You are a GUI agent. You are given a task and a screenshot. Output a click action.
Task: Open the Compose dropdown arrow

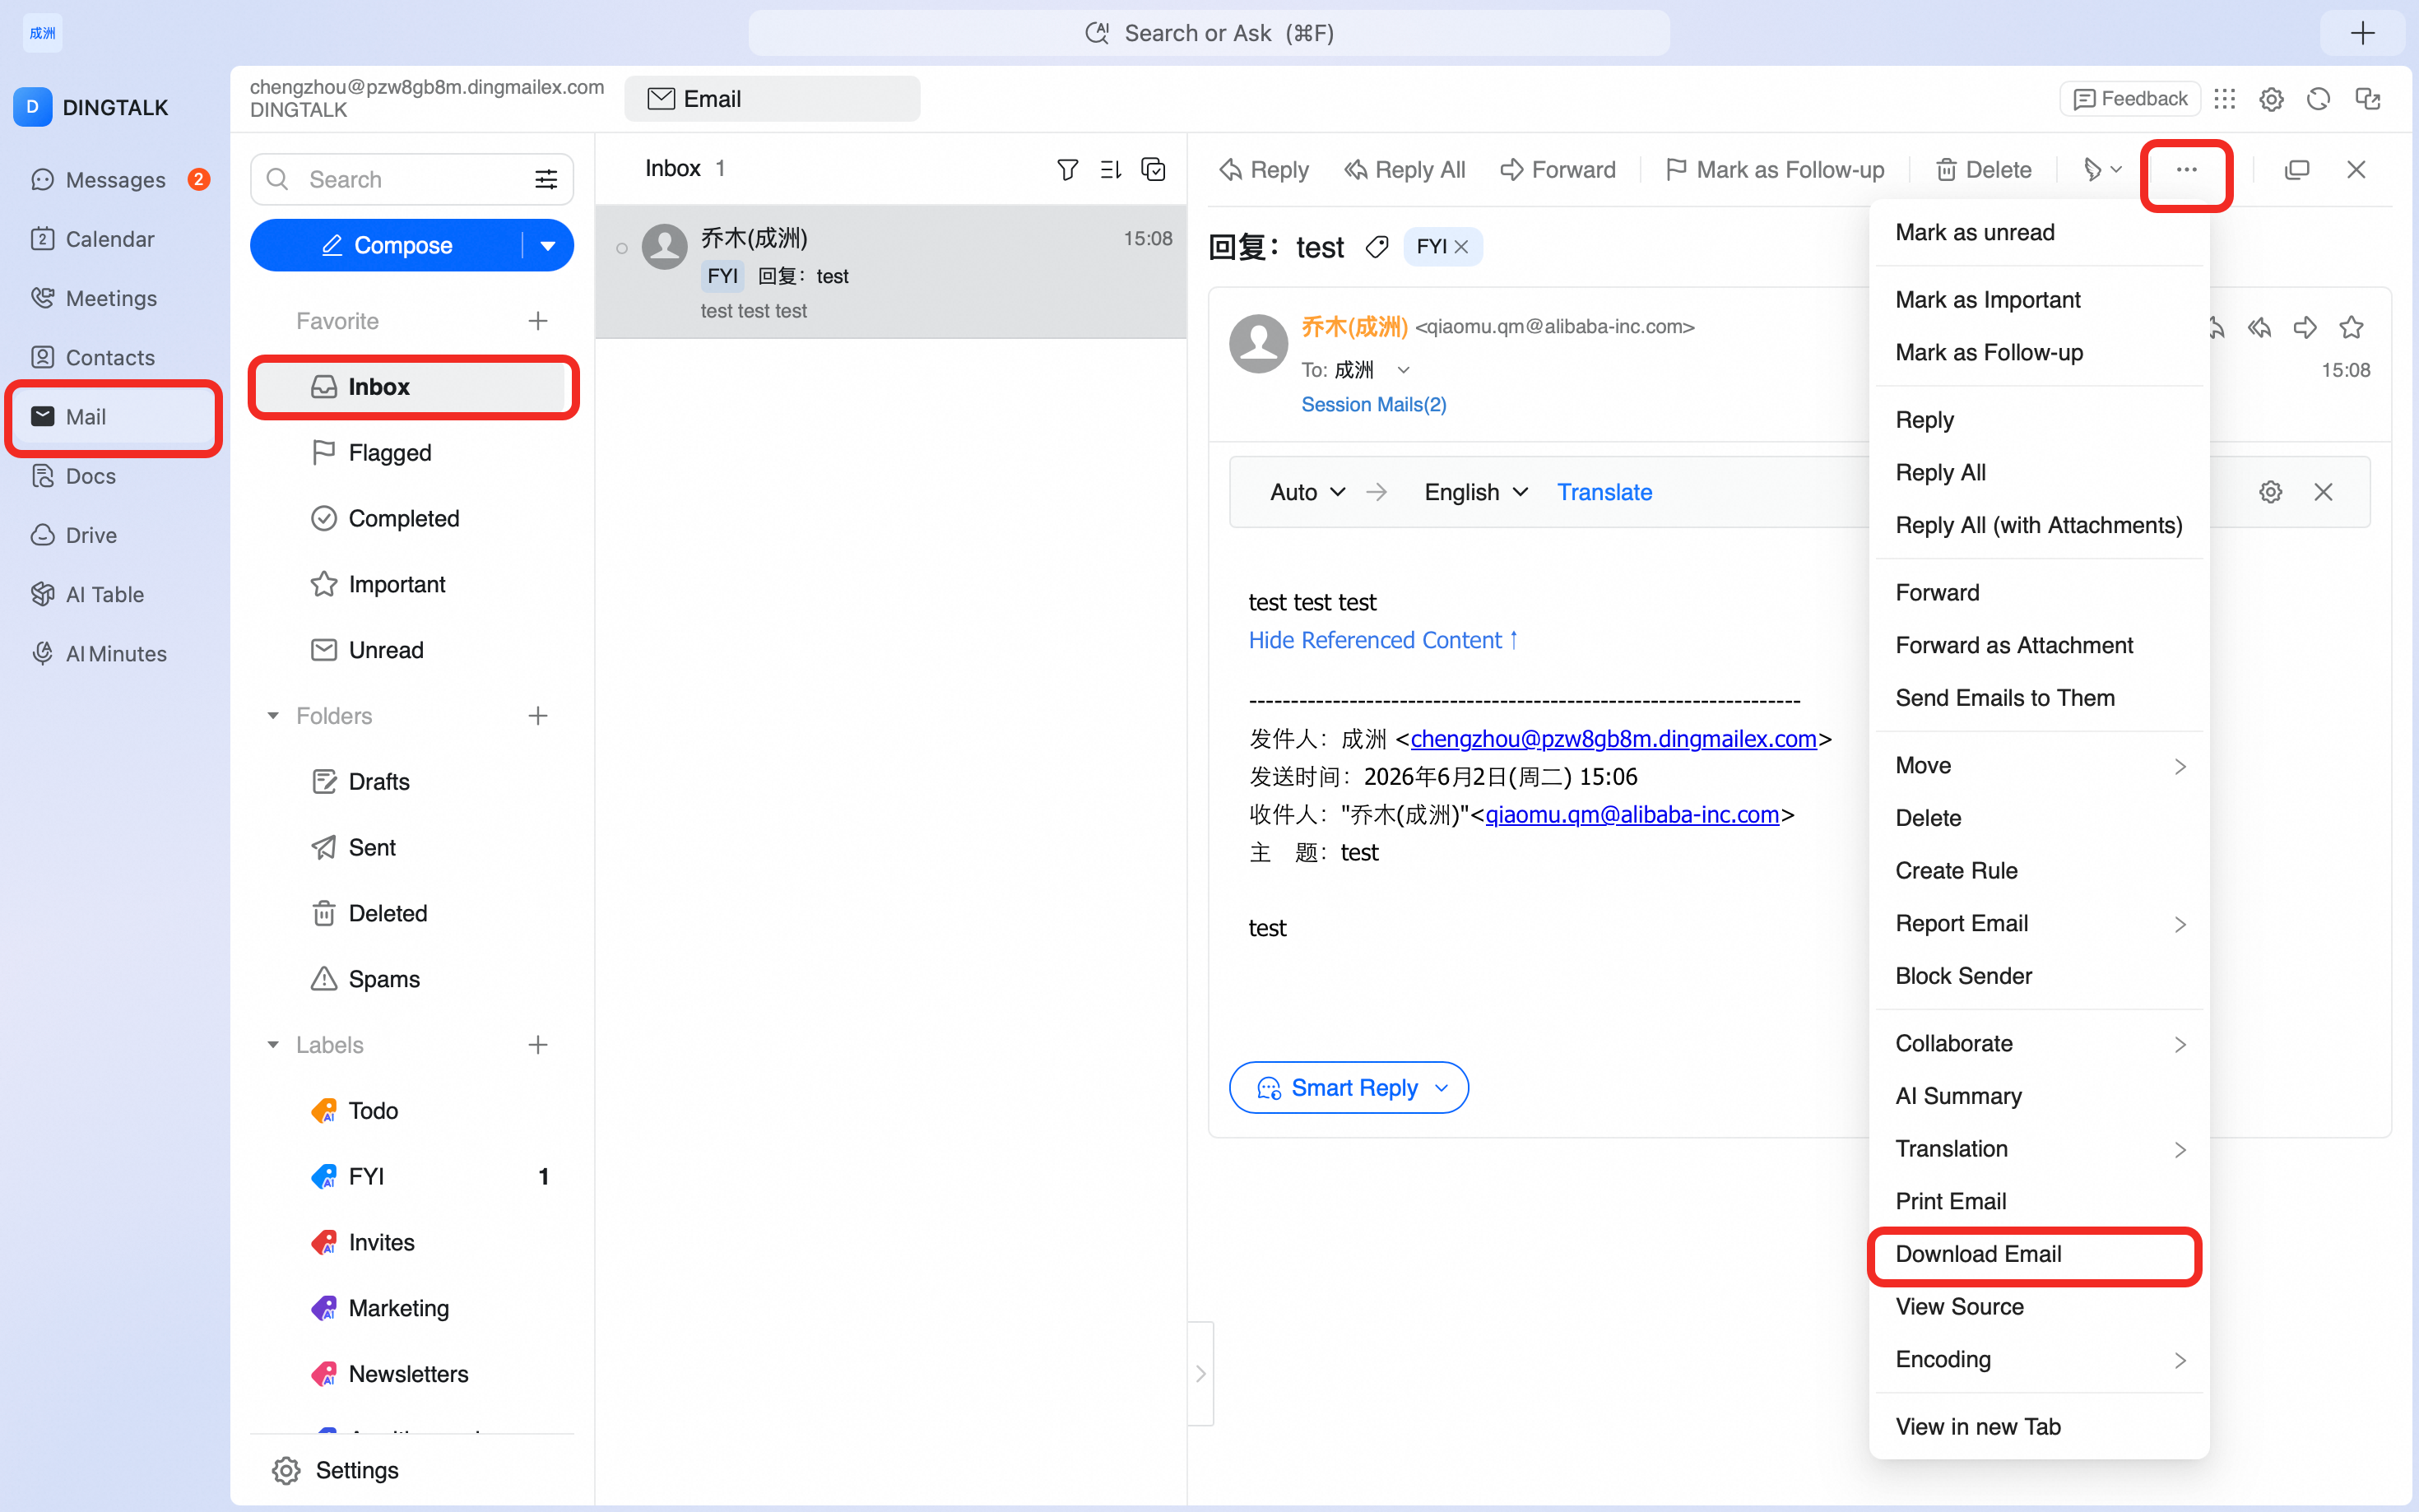(x=548, y=246)
